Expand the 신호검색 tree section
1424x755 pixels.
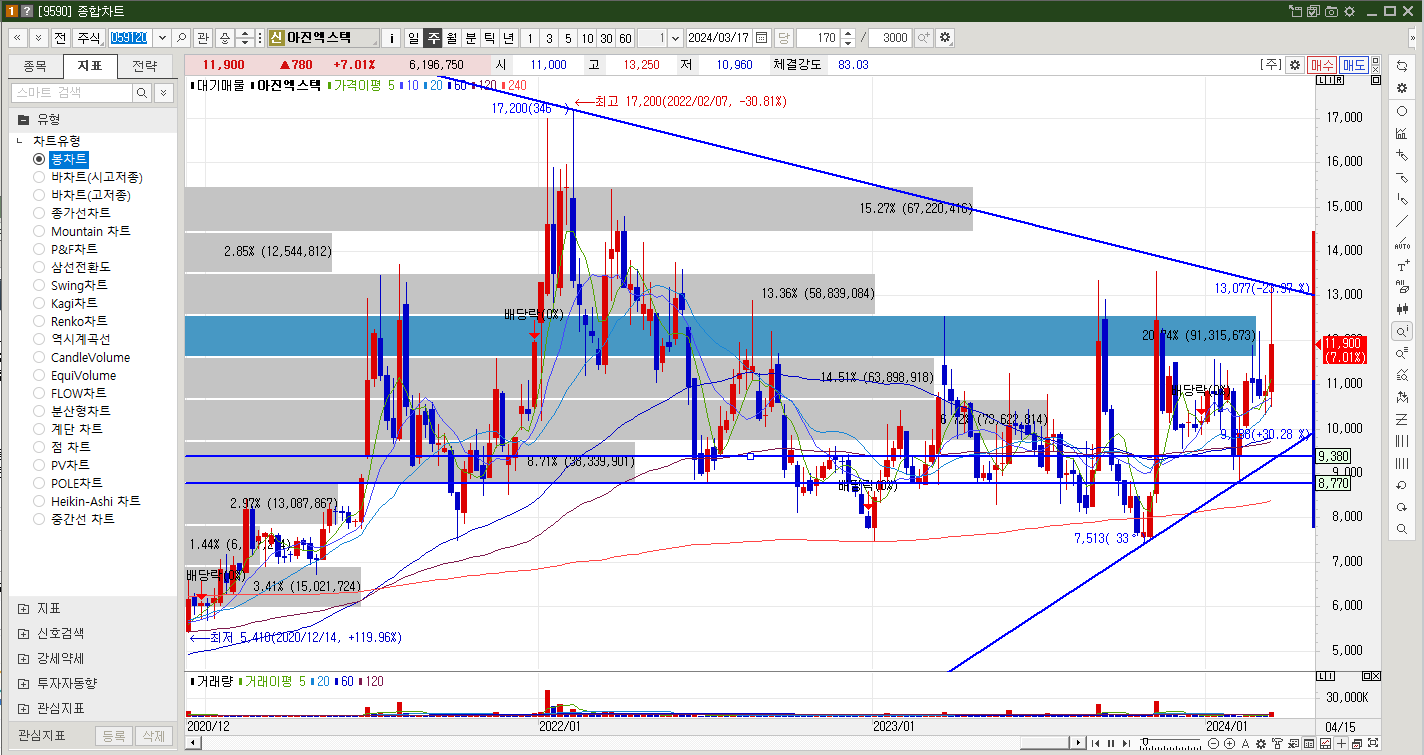tap(23, 633)
